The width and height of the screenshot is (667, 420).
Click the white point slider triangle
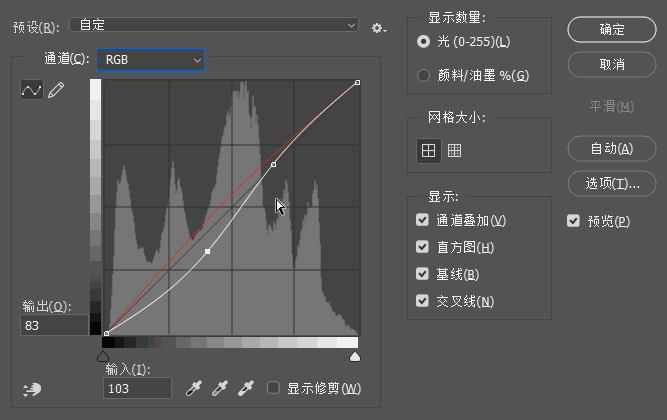coord(355,357)
